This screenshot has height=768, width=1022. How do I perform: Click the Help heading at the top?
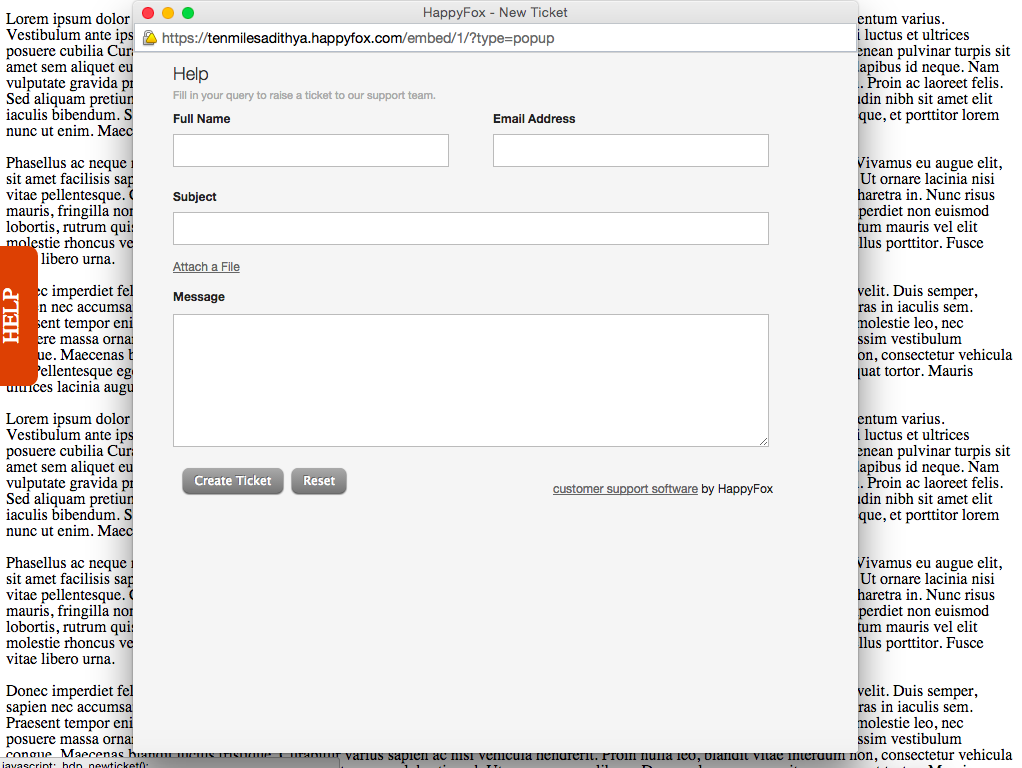pos(191,73)
